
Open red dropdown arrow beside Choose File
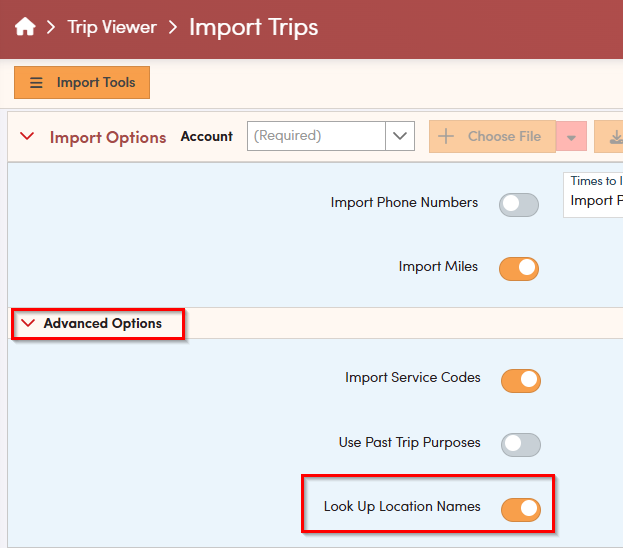pyautogui.click(x=571, y=137)
